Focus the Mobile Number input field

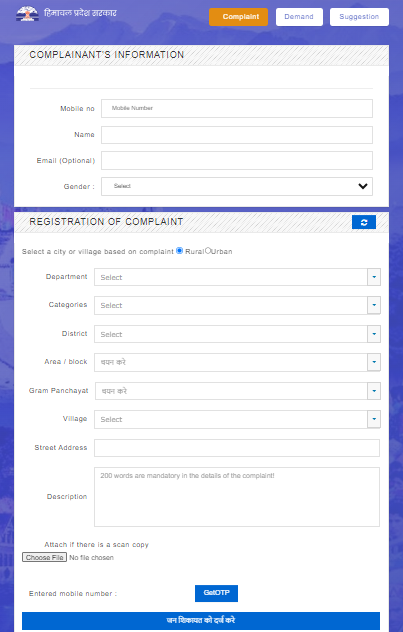pos(237,108)
